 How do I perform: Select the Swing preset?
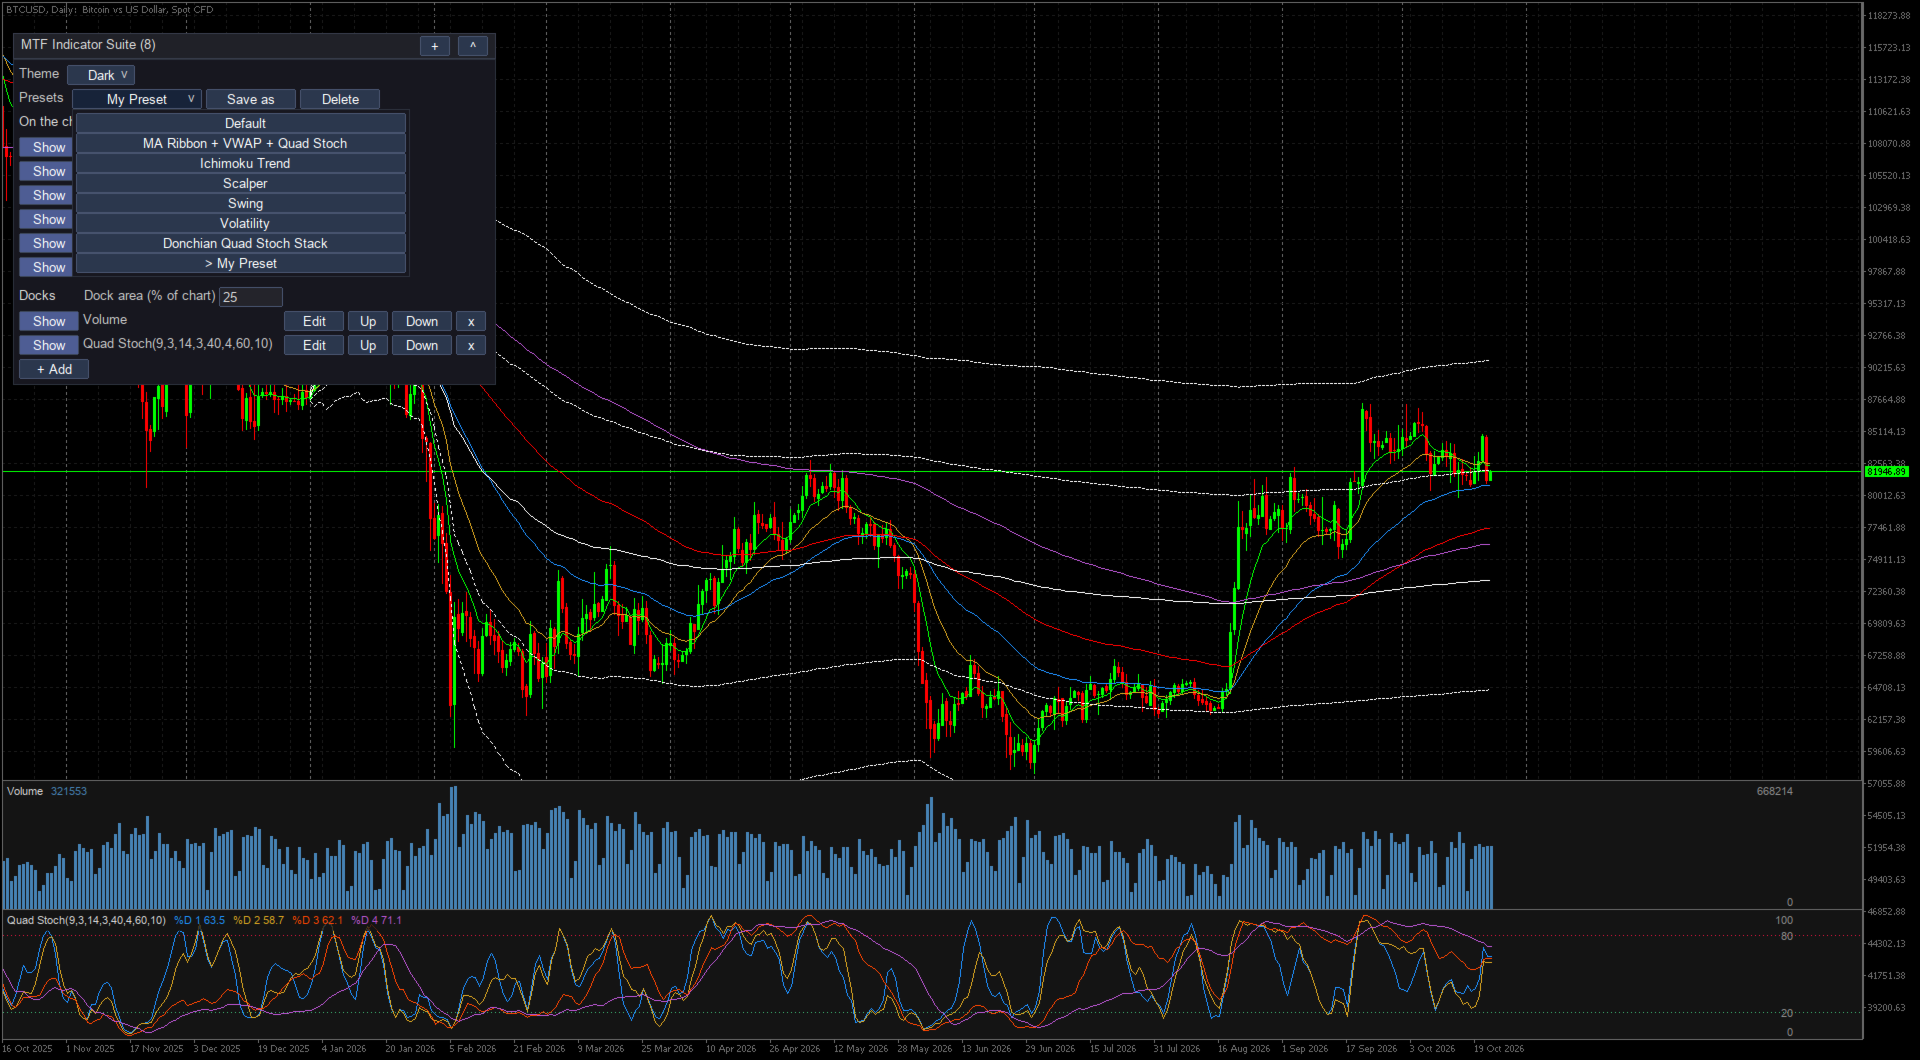(241, 203)
